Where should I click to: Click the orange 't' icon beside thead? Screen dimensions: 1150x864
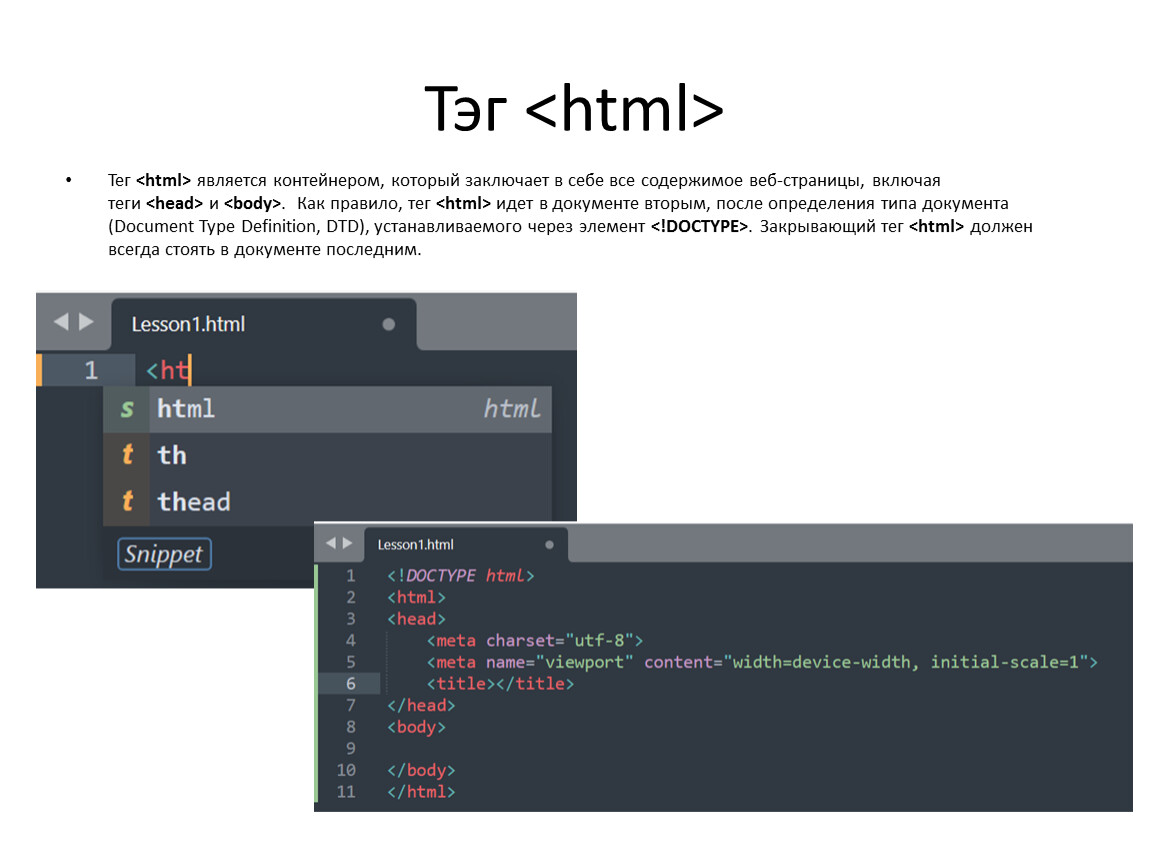pos(127,501)
